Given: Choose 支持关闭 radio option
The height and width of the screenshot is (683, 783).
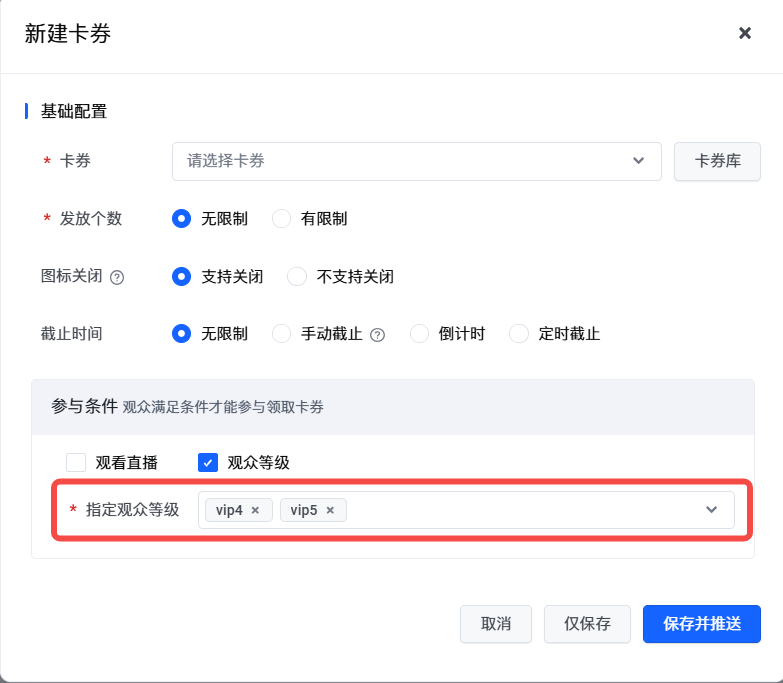Looking at the screenshot, I should [x=181, y=276].
